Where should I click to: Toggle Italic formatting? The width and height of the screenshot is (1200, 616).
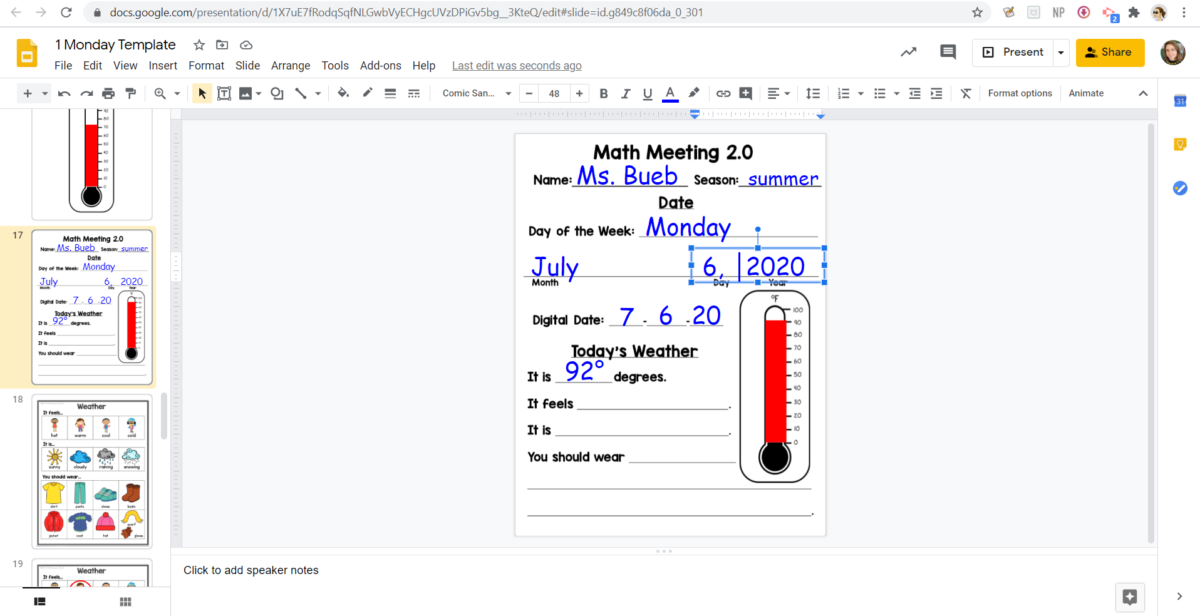coord(626,93)
